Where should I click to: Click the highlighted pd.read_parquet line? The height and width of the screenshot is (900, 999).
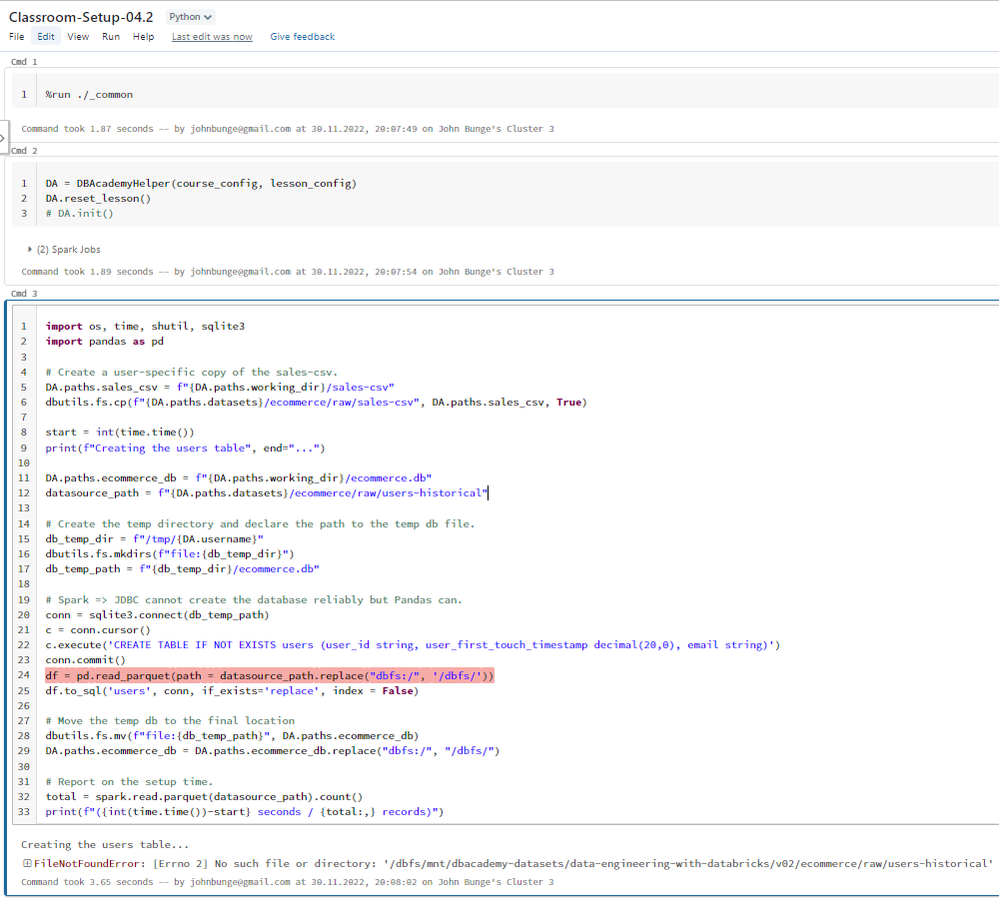coord(270,676)
